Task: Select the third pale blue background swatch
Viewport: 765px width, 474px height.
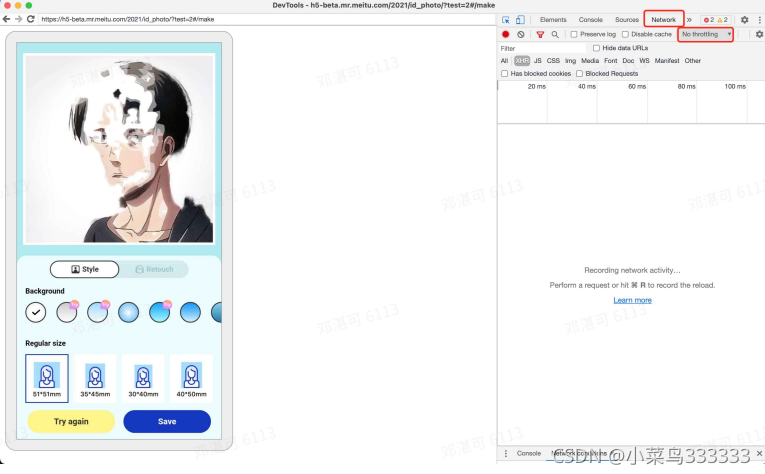Action: (x=98, y=312)
